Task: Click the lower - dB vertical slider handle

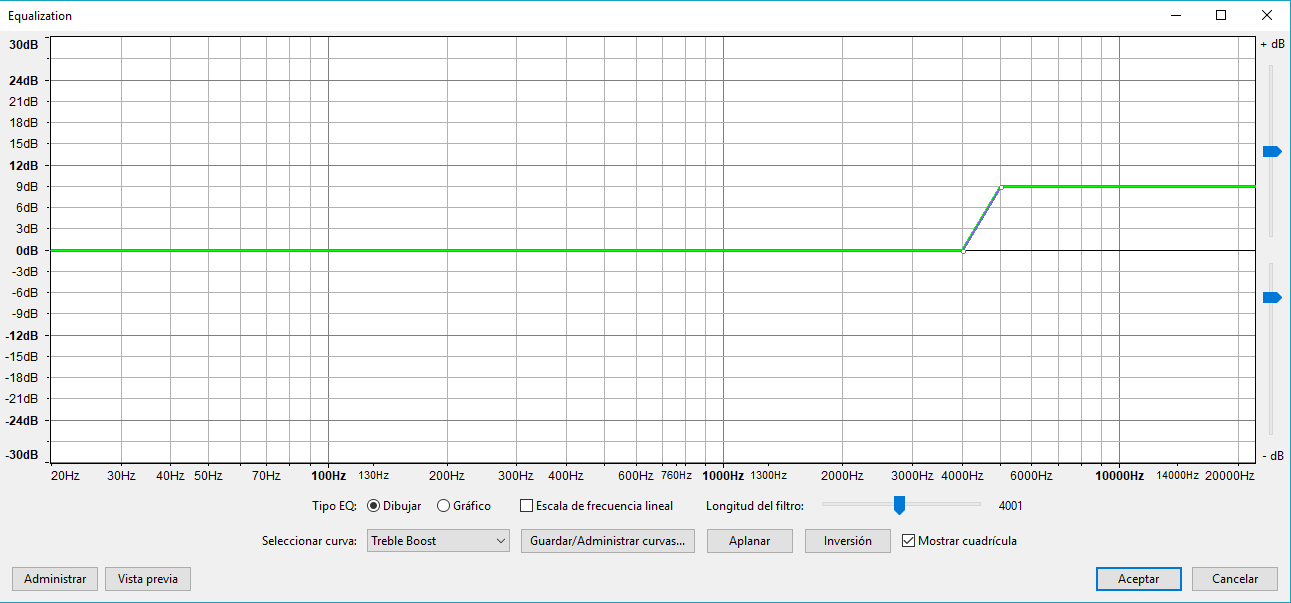Action: tap(1271, 297)
